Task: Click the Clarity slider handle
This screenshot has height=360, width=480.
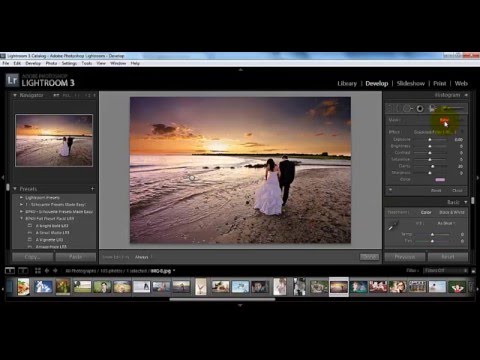Action: (433, 166)
